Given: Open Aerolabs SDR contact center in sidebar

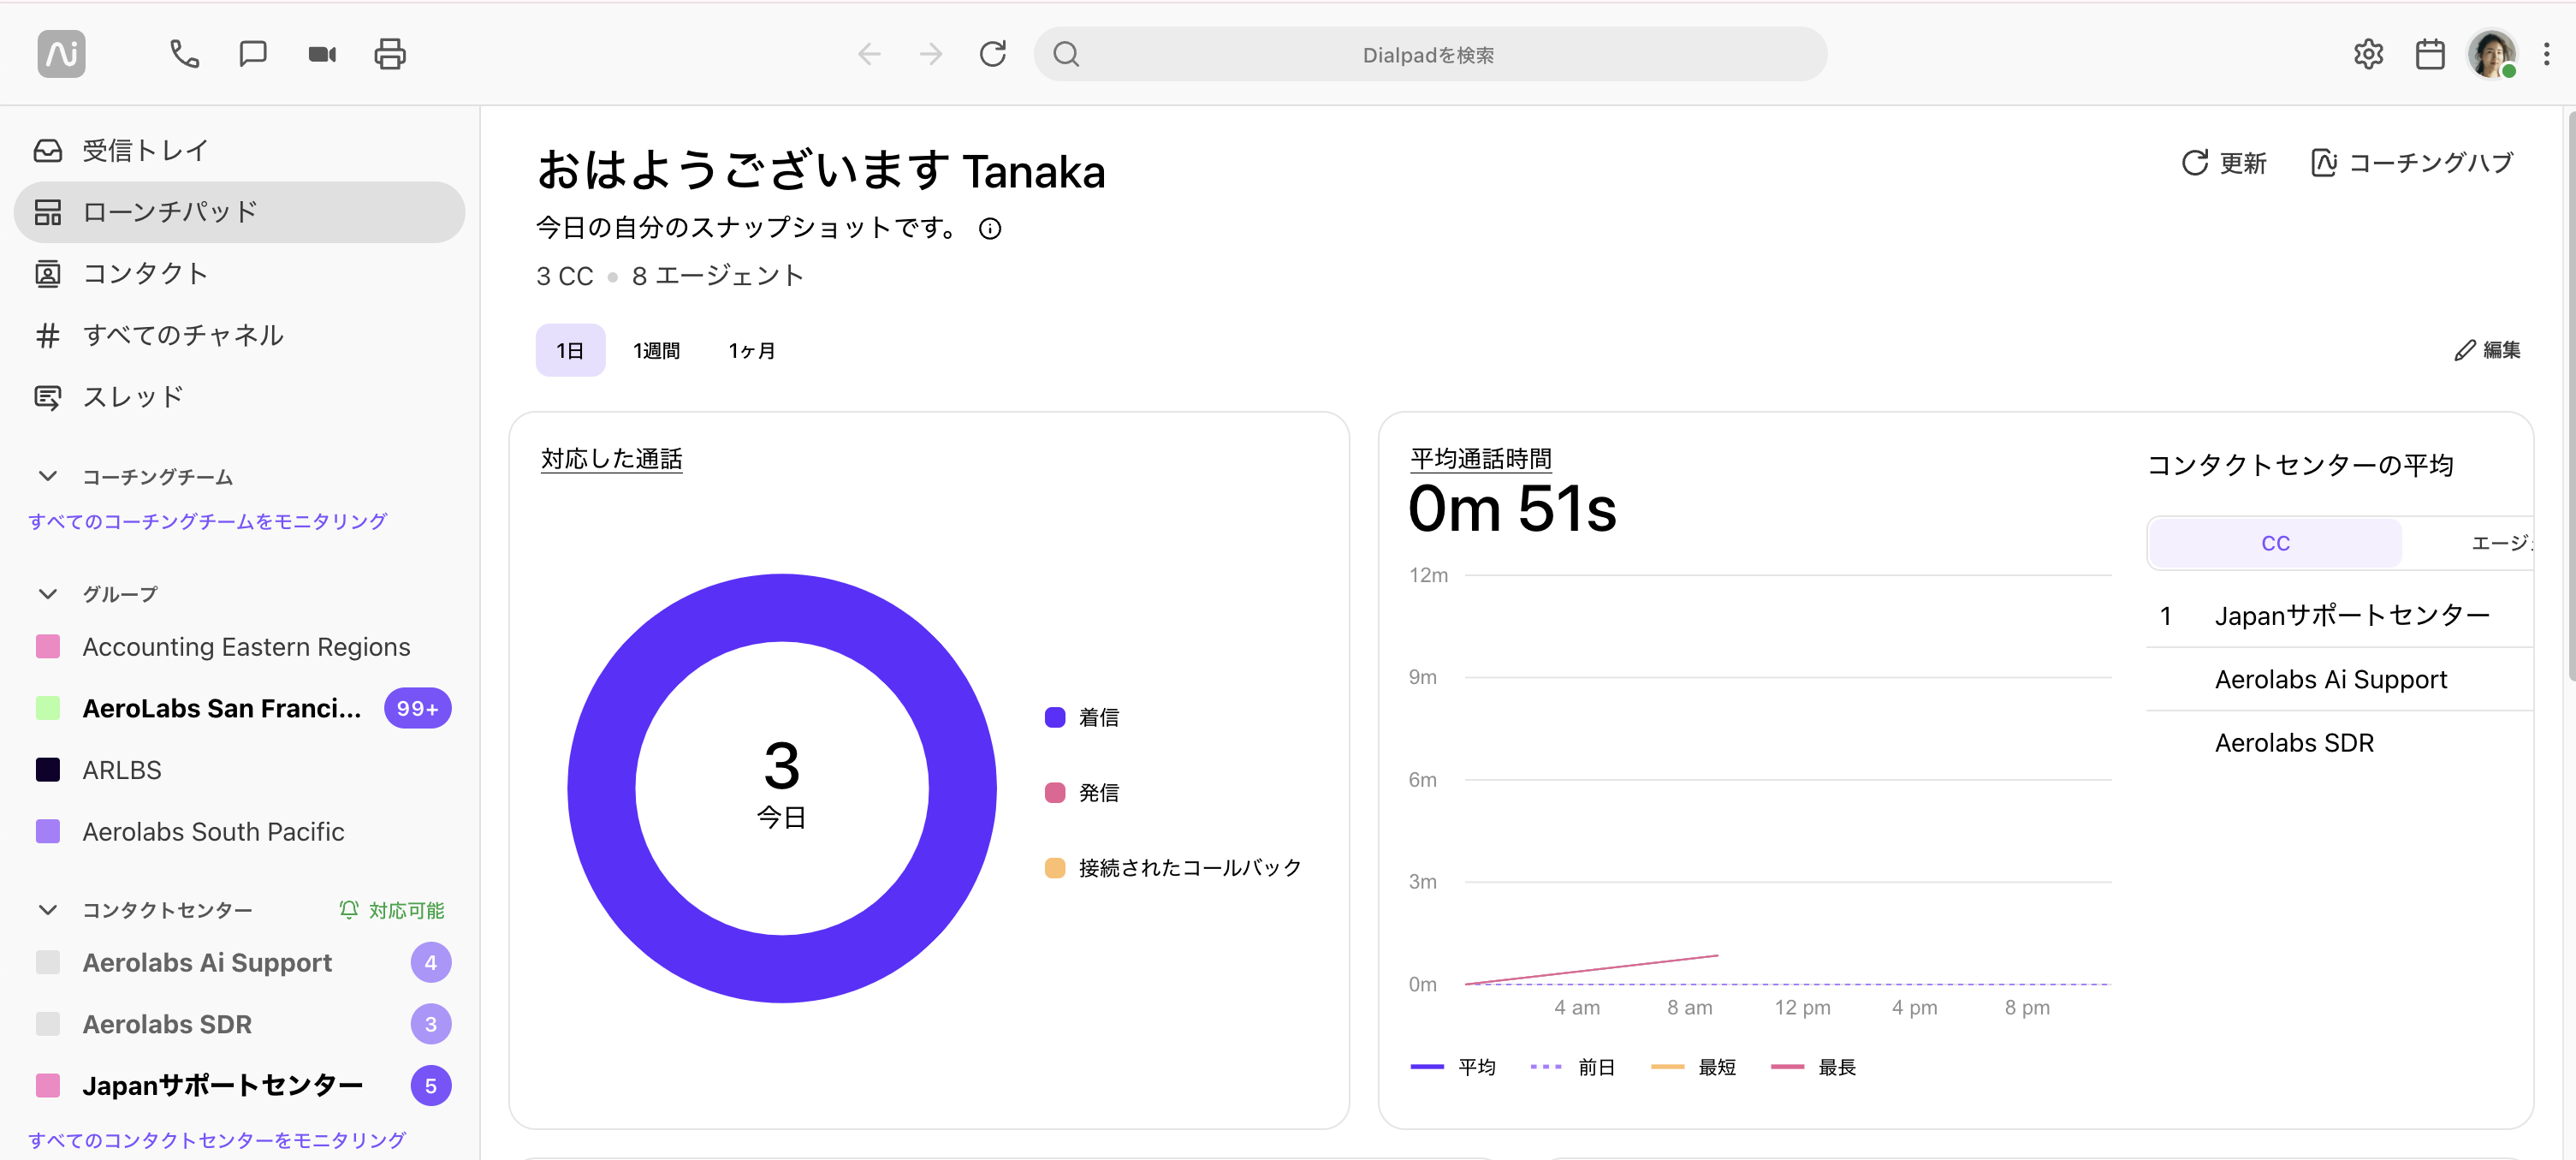Looking at the screenshot, I should (x=240, y=1024).
